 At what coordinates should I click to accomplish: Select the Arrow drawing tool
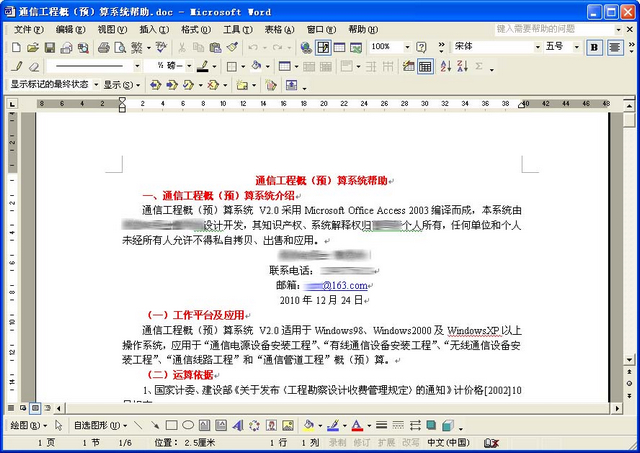pyautogui.click(x=155, y=426)
